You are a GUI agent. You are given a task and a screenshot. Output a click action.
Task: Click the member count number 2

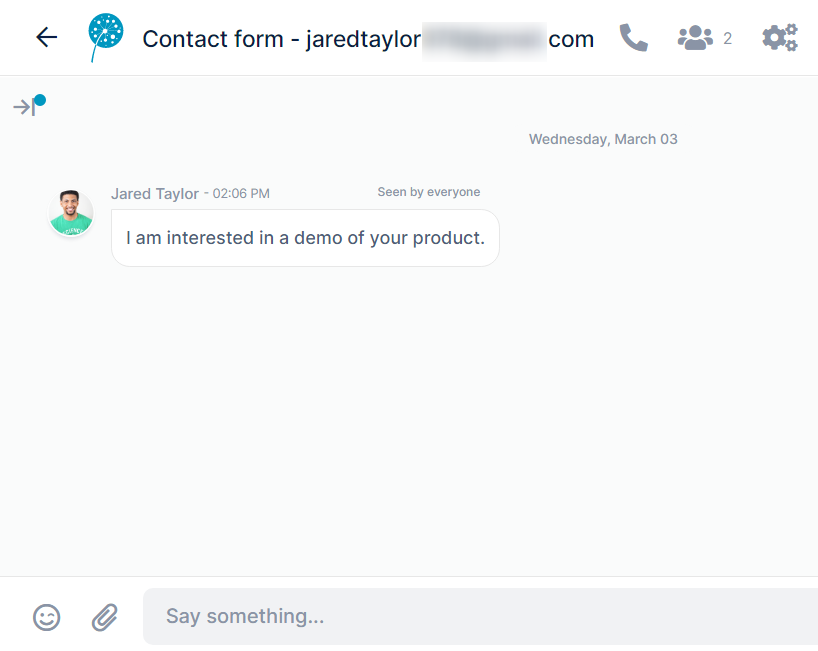(727, 38)
